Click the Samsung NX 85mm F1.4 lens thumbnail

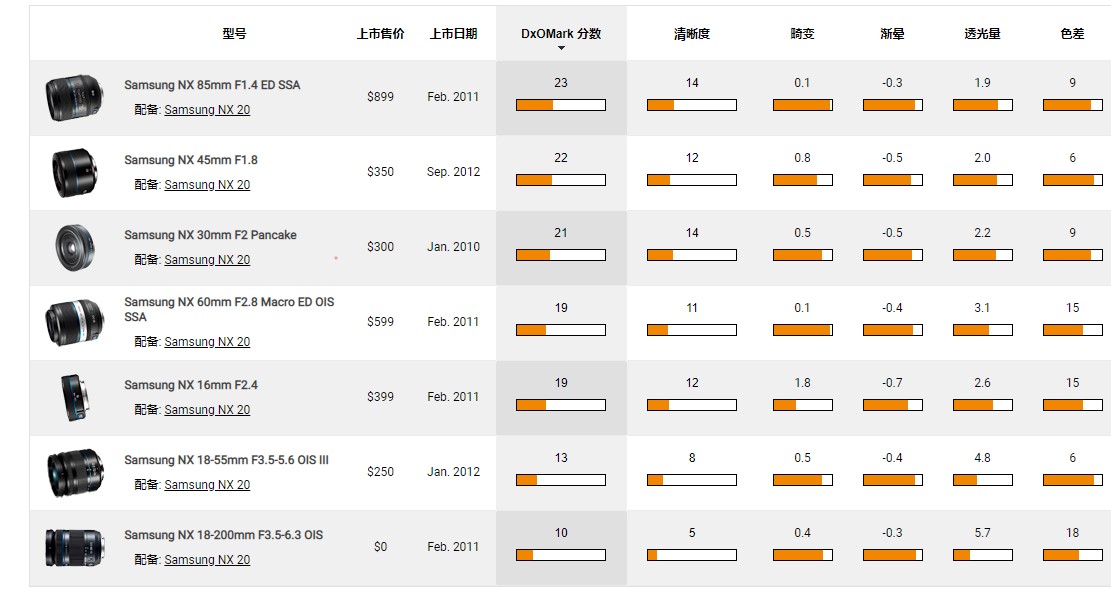[x=74, y=98]
